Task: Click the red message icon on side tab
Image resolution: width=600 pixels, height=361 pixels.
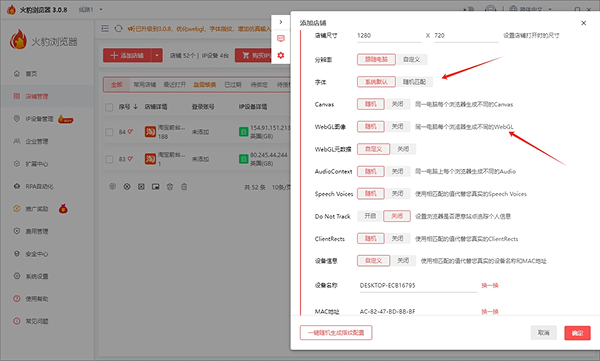Action: point(281,38)
